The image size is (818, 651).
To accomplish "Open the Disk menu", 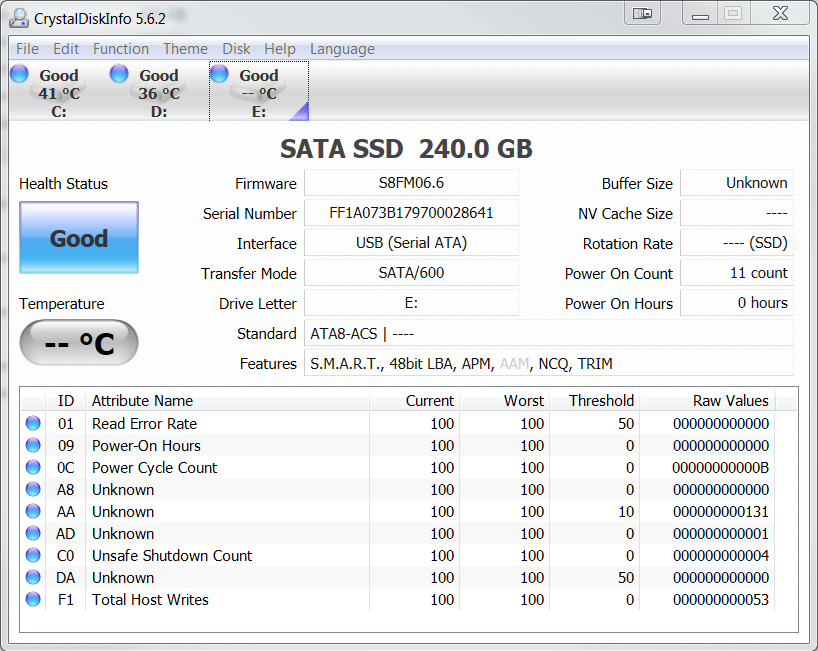I will tap(236, 49).
